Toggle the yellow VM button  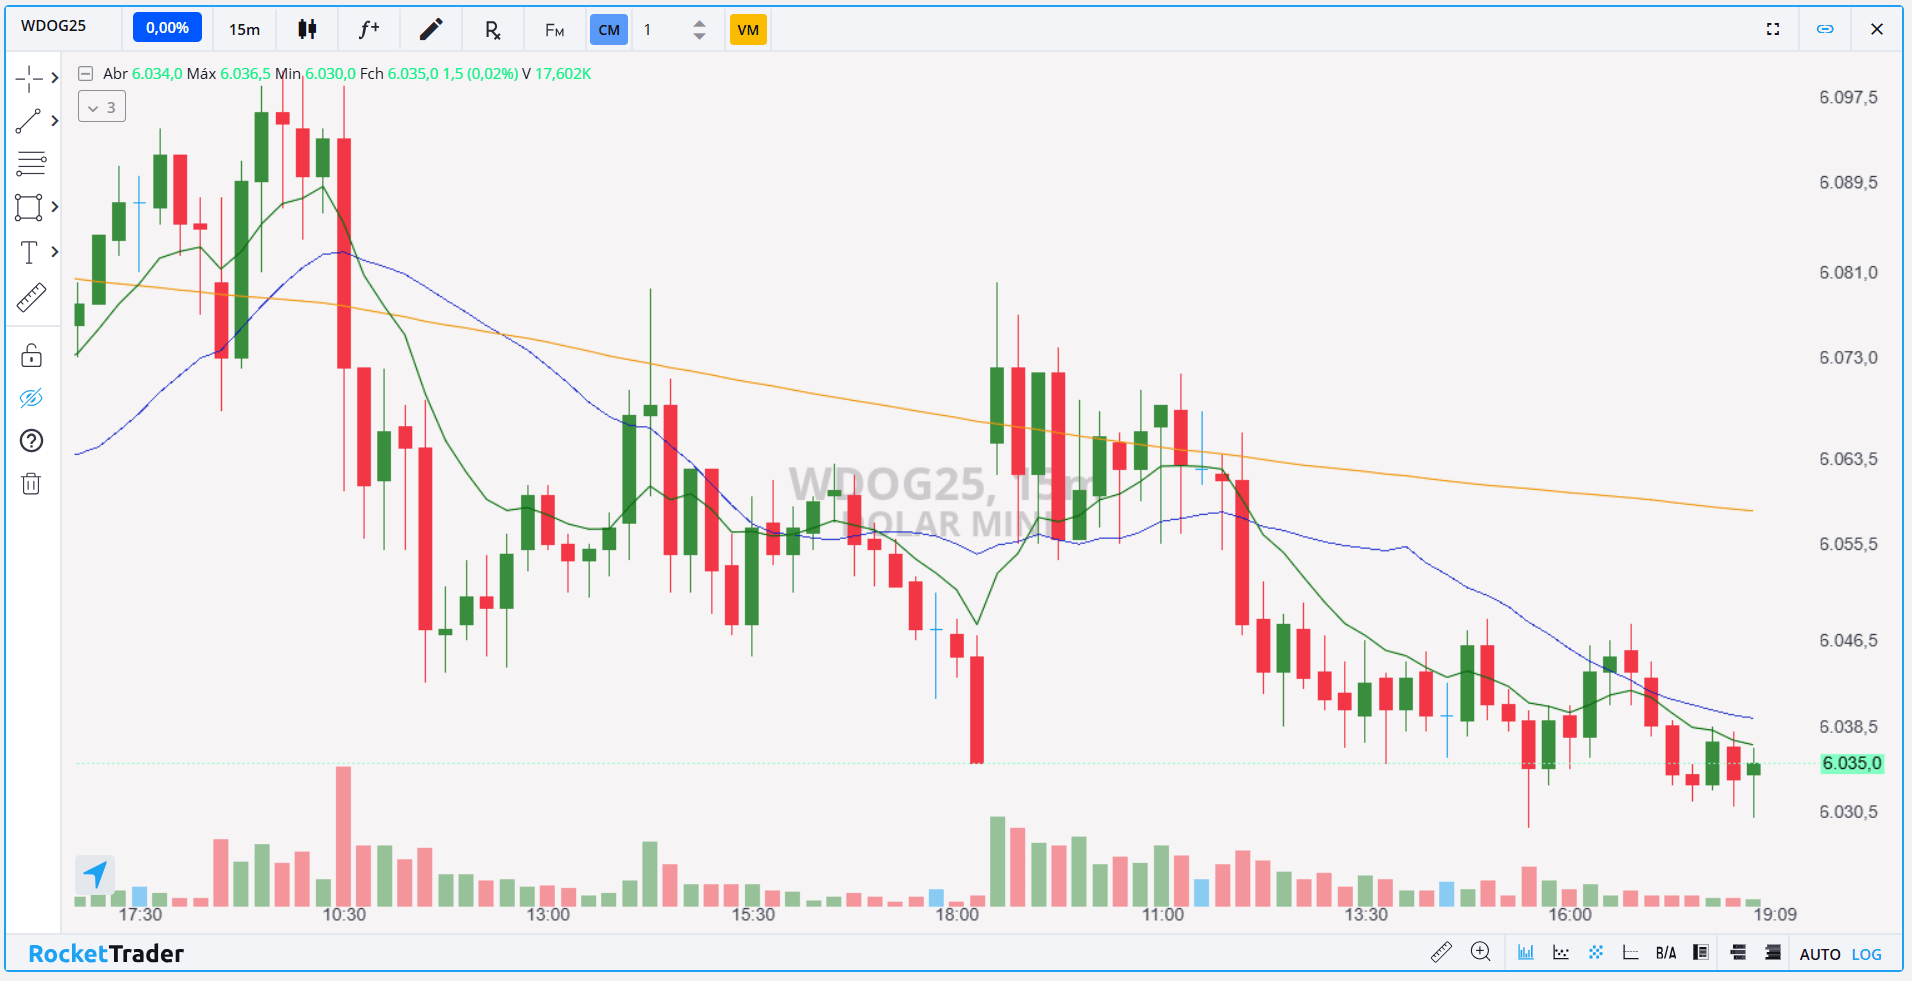pos(748,29)
